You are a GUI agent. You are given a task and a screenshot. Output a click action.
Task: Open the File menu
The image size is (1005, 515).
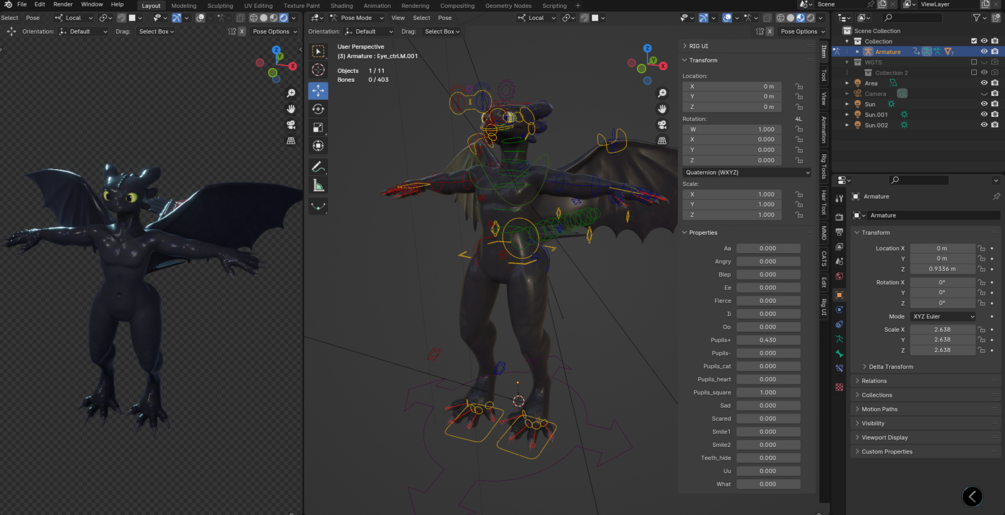pos(22,4)
